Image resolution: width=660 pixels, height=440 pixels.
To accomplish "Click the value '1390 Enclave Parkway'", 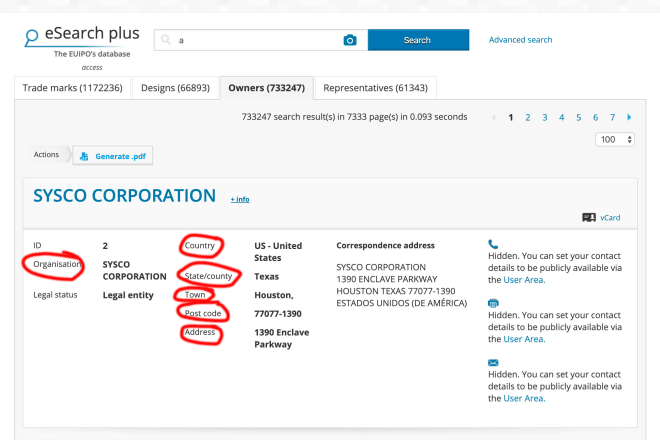I will click(282, 338).
